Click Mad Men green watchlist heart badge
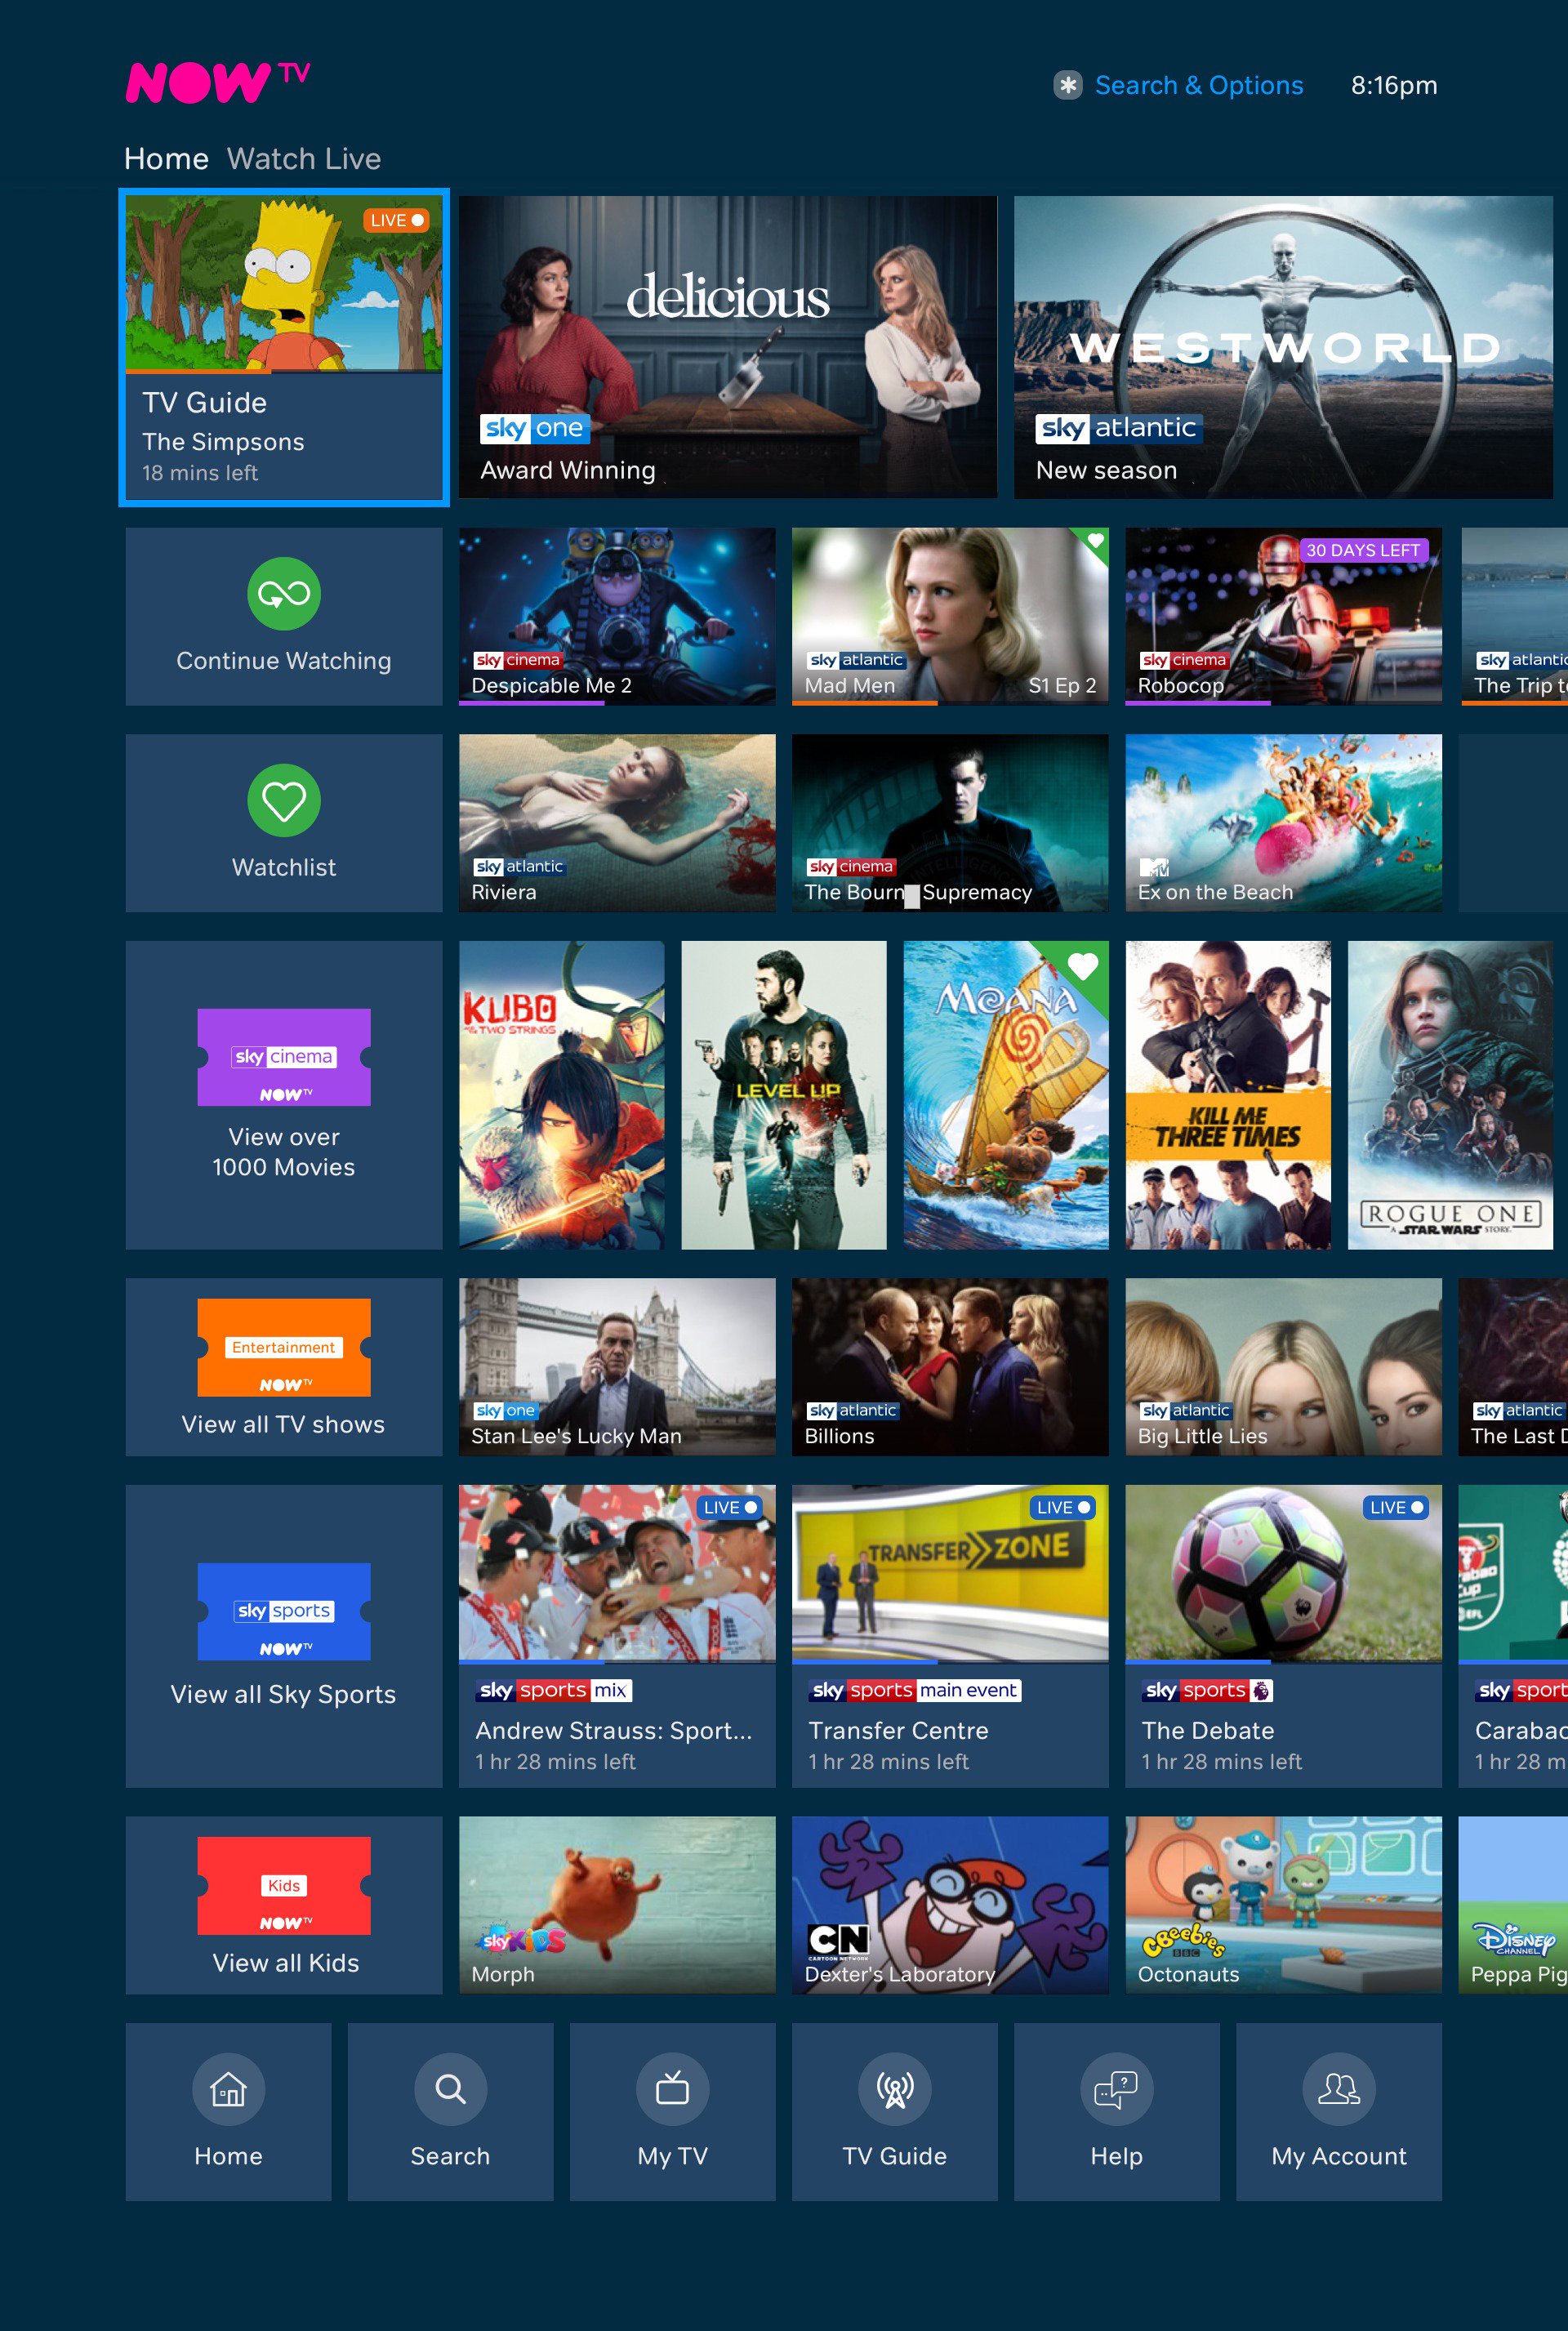The height and width of the screenshot is (2331, 1568). point(1096,540)
